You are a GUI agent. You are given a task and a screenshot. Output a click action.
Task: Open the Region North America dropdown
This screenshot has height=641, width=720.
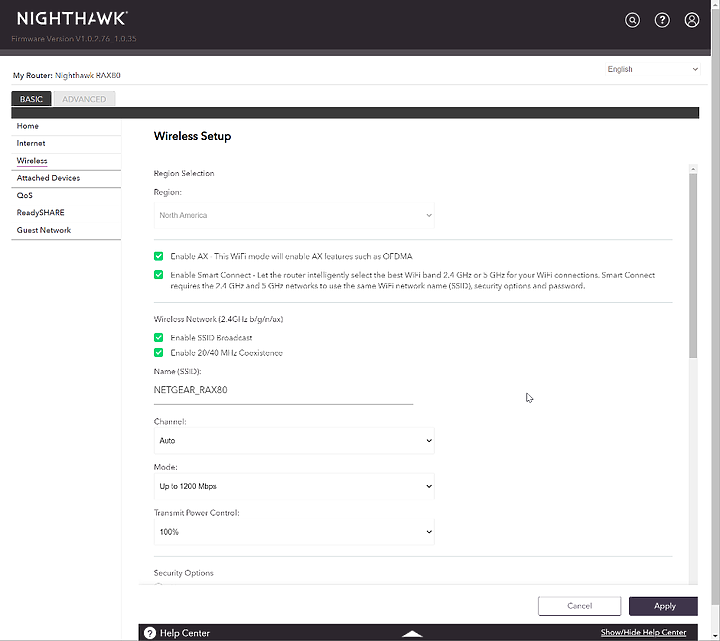(294, 215)
